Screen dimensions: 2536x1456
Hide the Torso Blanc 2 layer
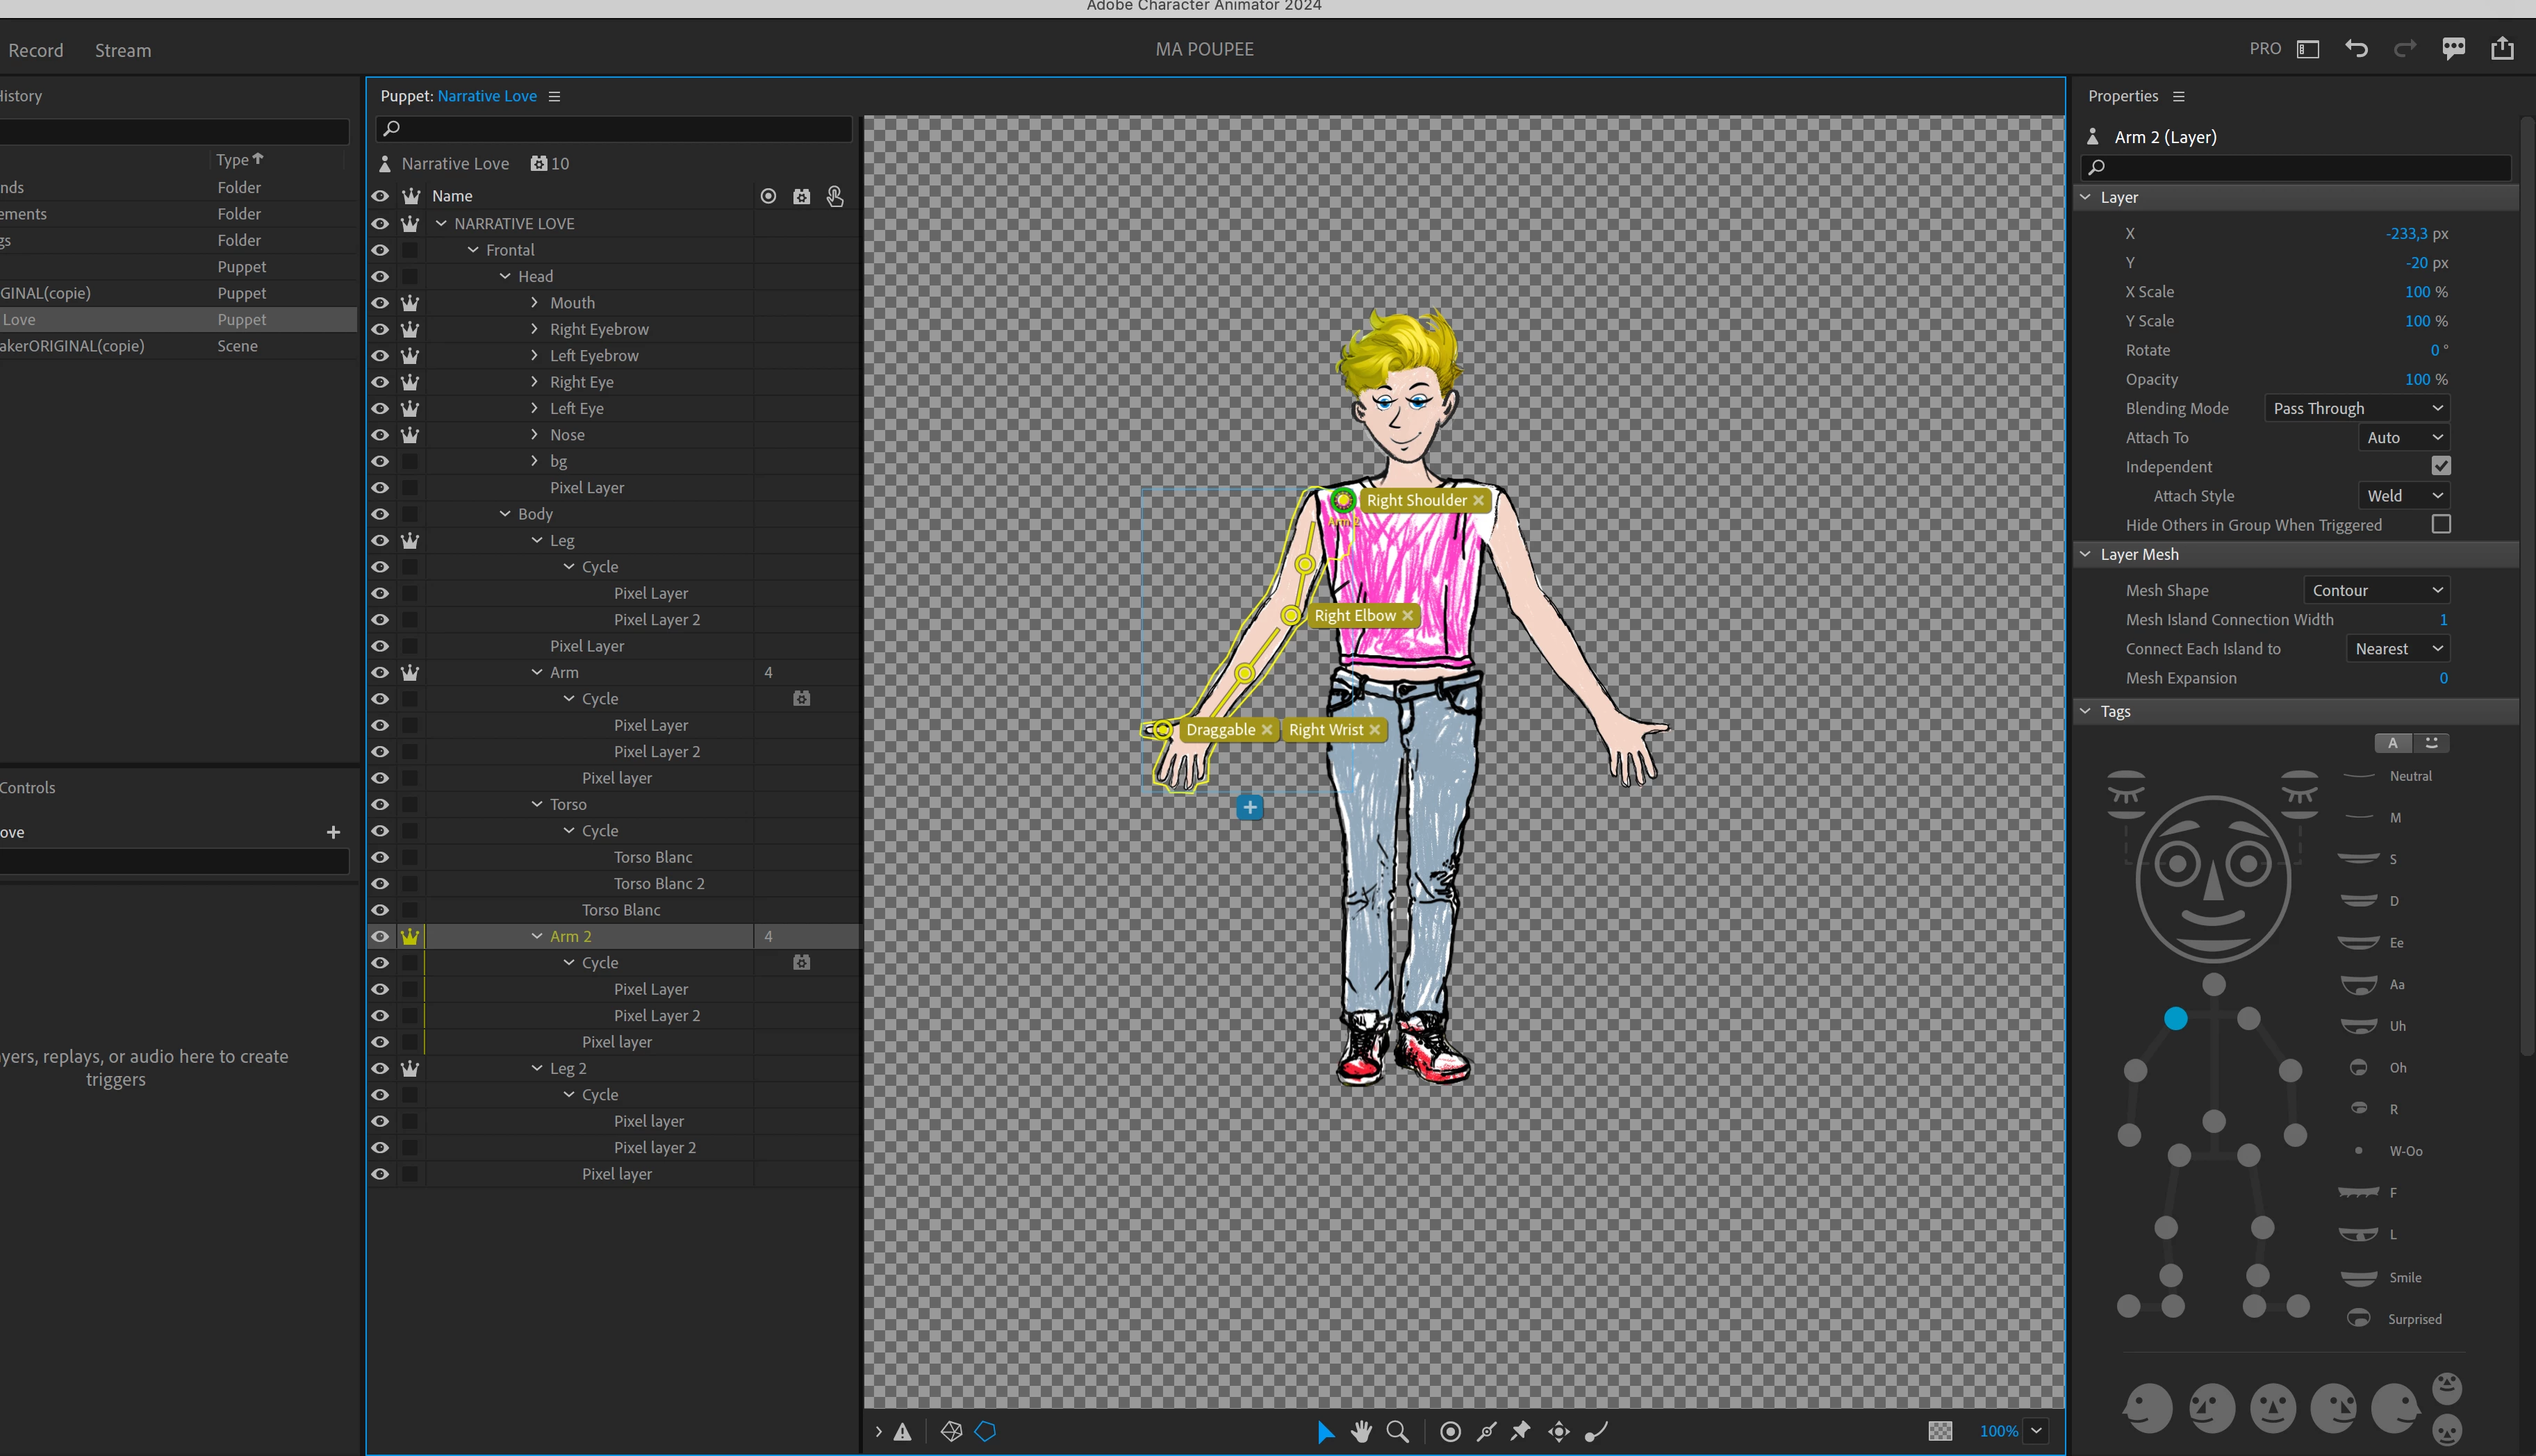pos(380,884)
